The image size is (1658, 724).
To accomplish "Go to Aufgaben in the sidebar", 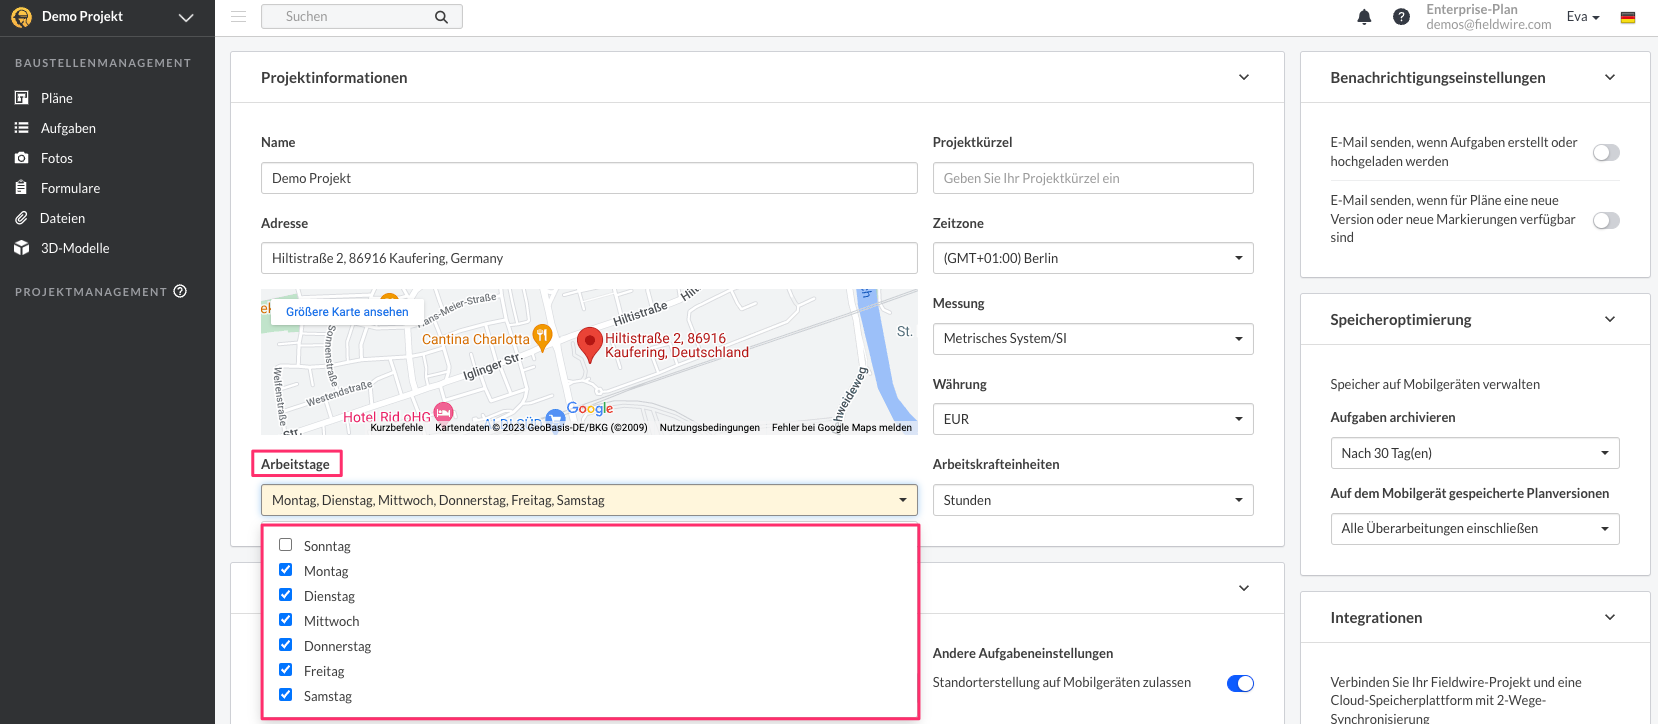I will pyautogui.click(x=68, y=128).
